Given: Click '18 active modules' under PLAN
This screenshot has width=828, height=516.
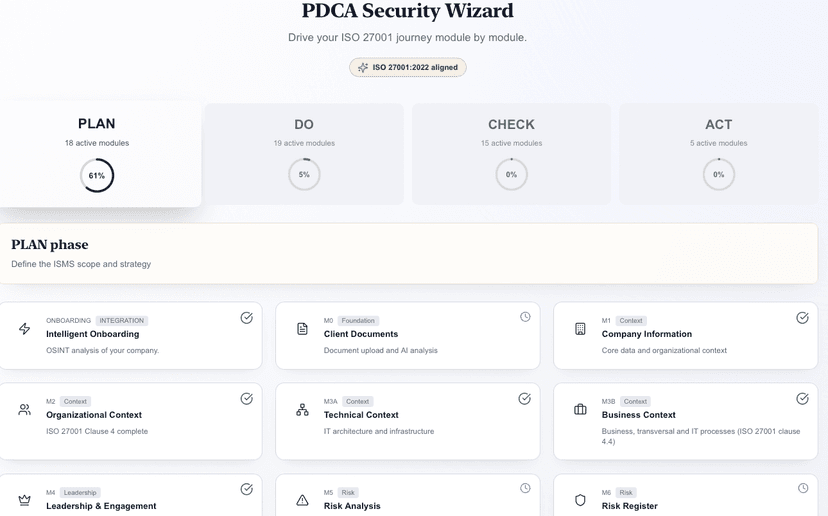Looking at the screenshot, I should (97, 143).
